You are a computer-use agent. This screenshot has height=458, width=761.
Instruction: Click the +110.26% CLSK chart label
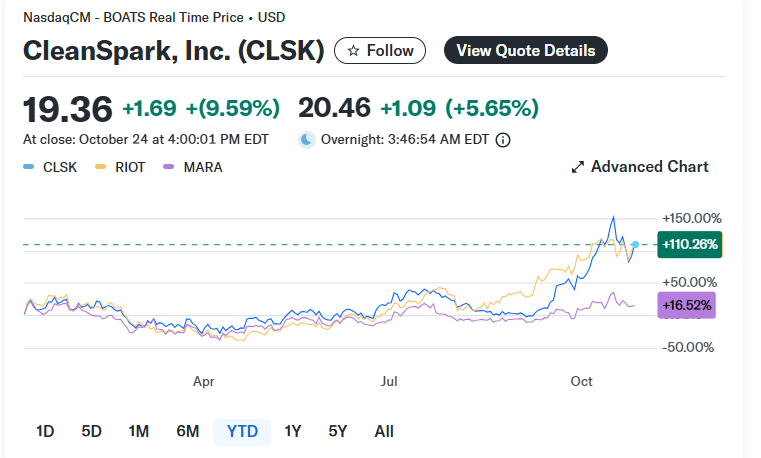tap(689, 244)
